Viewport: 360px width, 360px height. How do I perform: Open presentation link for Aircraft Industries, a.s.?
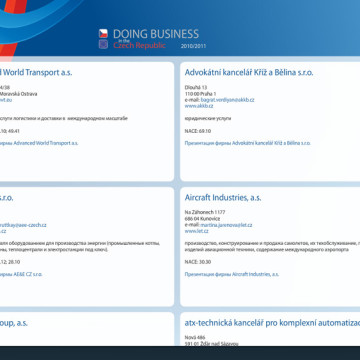[x=232, y=274]
